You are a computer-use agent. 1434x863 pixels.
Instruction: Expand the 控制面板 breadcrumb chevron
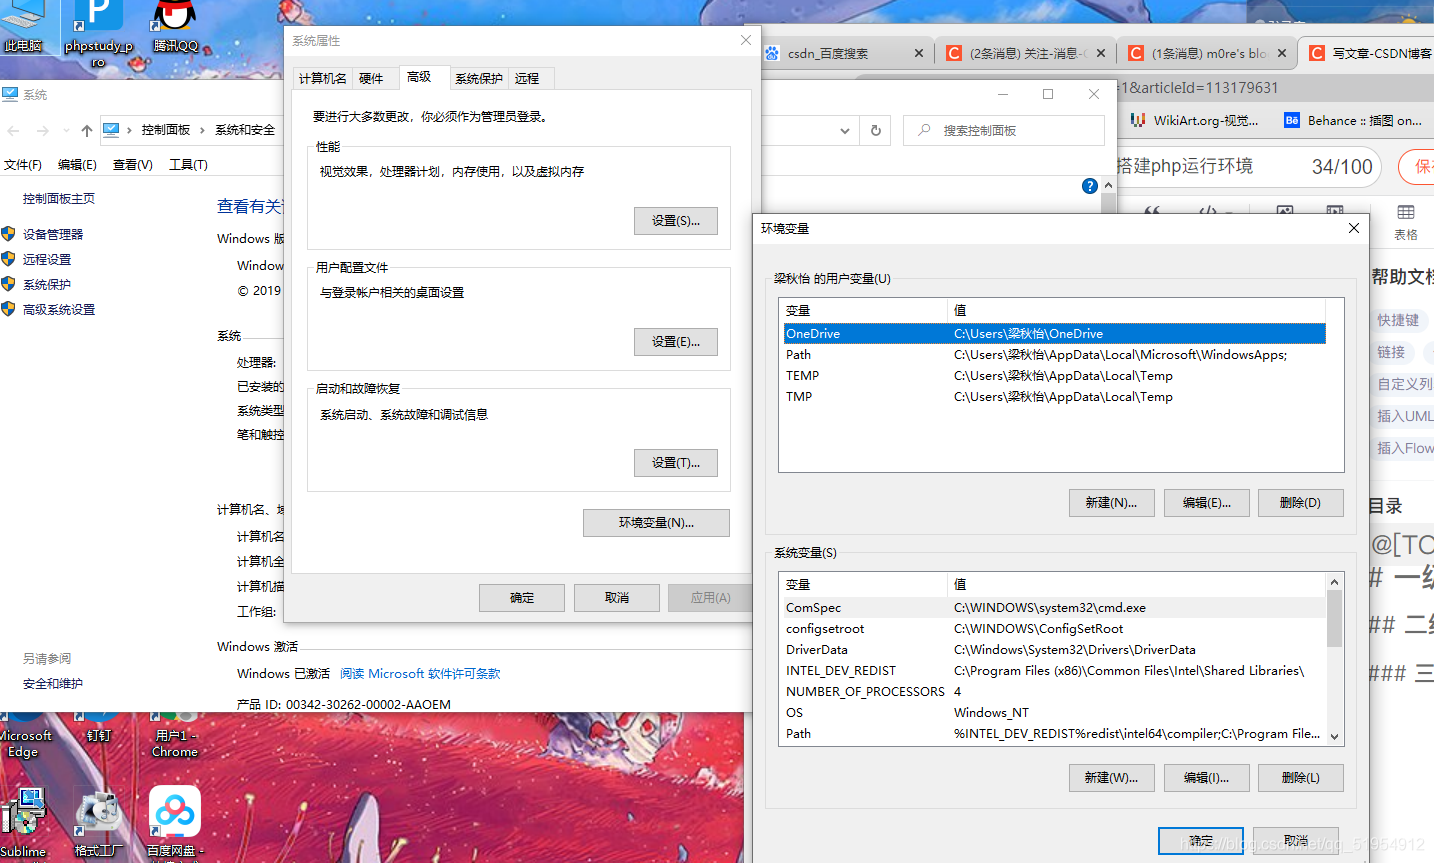coord(202,130)
